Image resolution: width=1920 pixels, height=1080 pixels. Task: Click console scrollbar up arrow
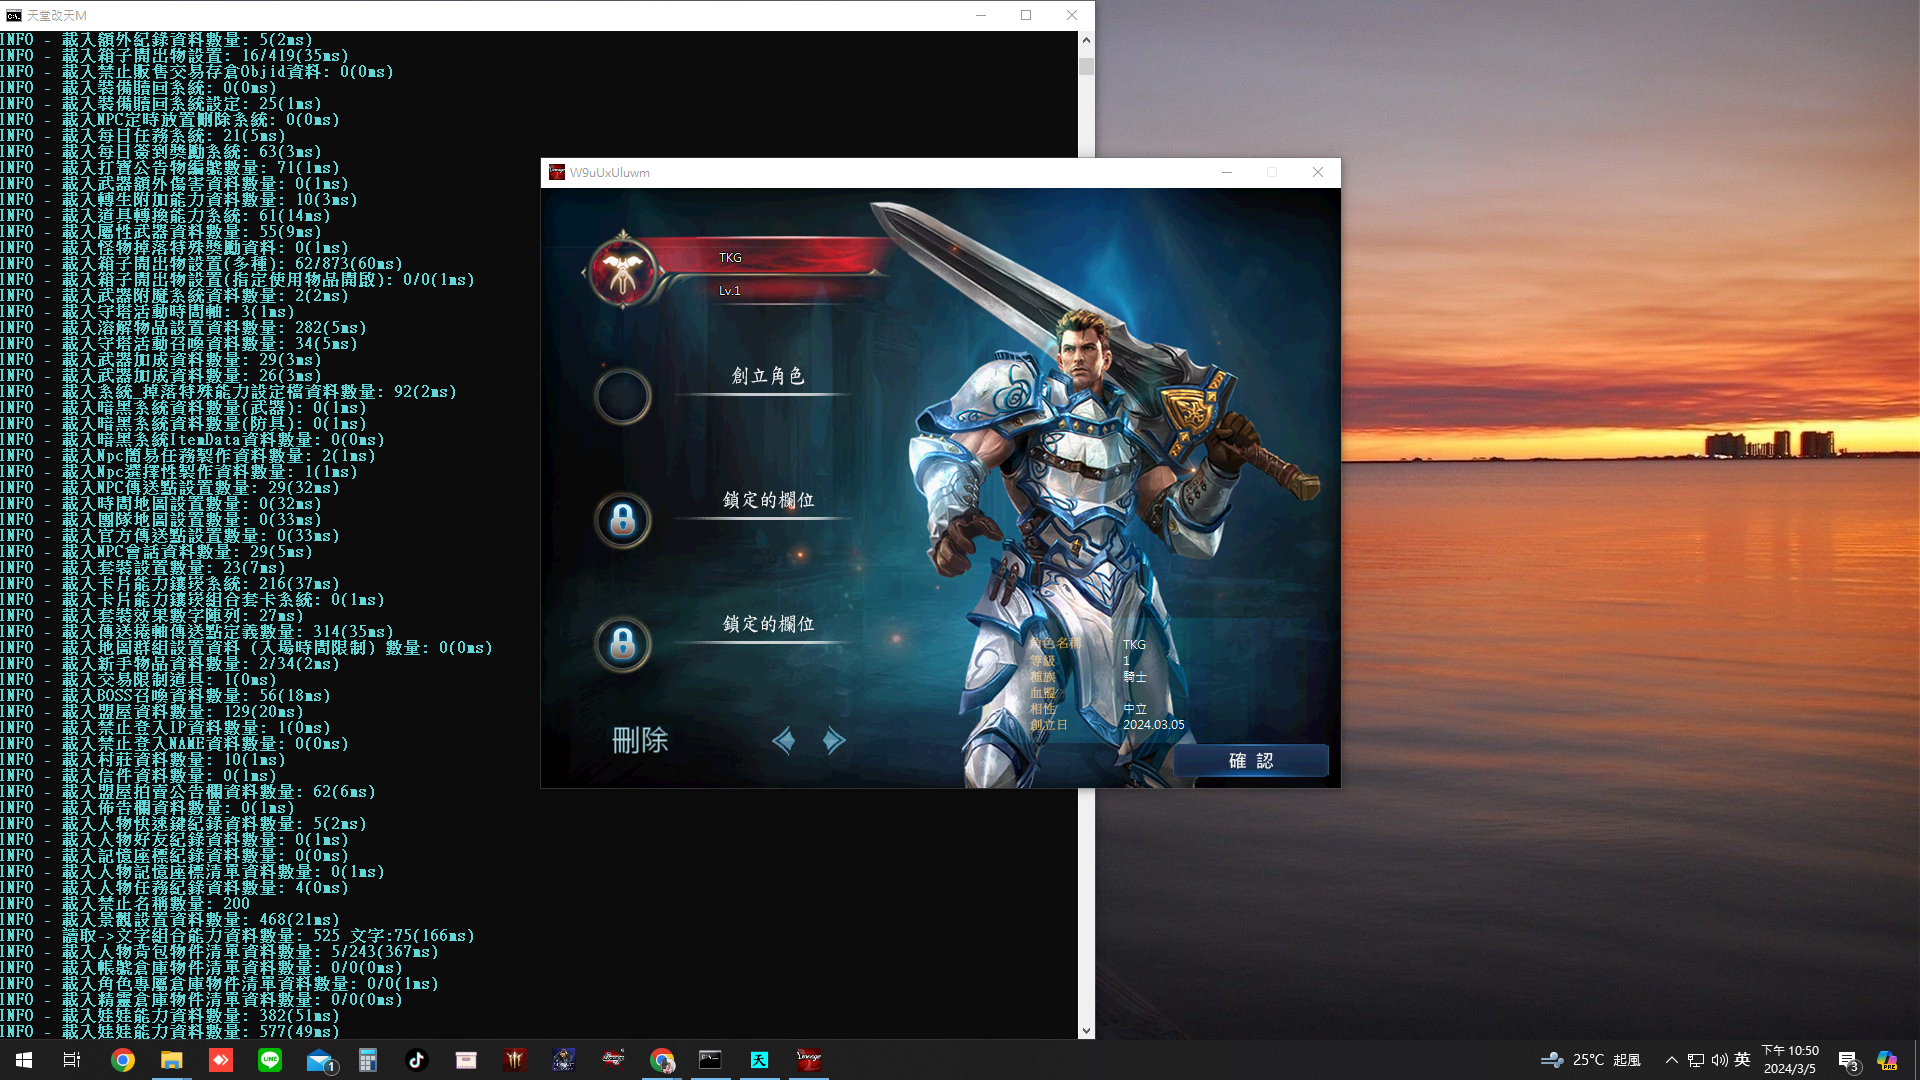(x=1086, y=40)
